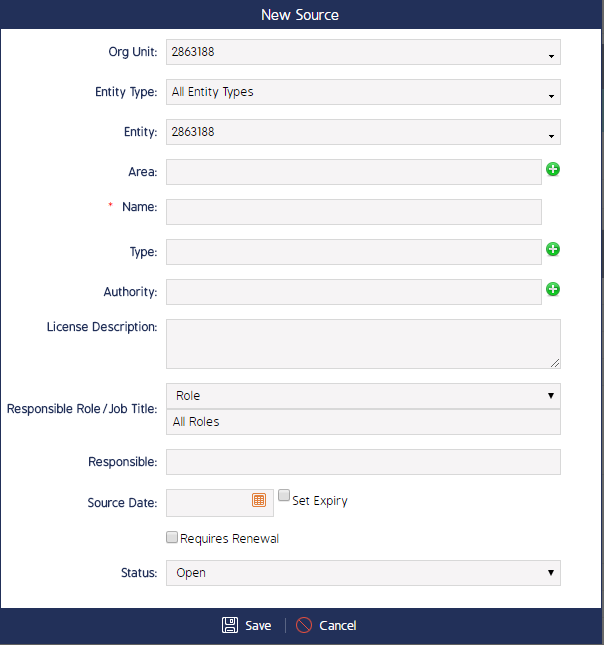
Task: Click the Set Expiry label text
Action: pyautogui.click(x=320, y=501)
